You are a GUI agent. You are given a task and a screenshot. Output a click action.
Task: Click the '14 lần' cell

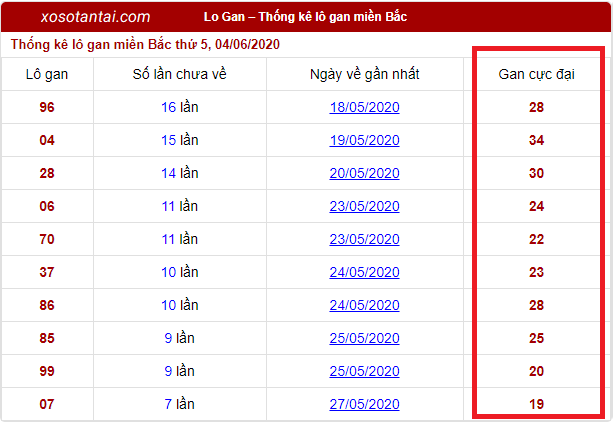(180, 173)
